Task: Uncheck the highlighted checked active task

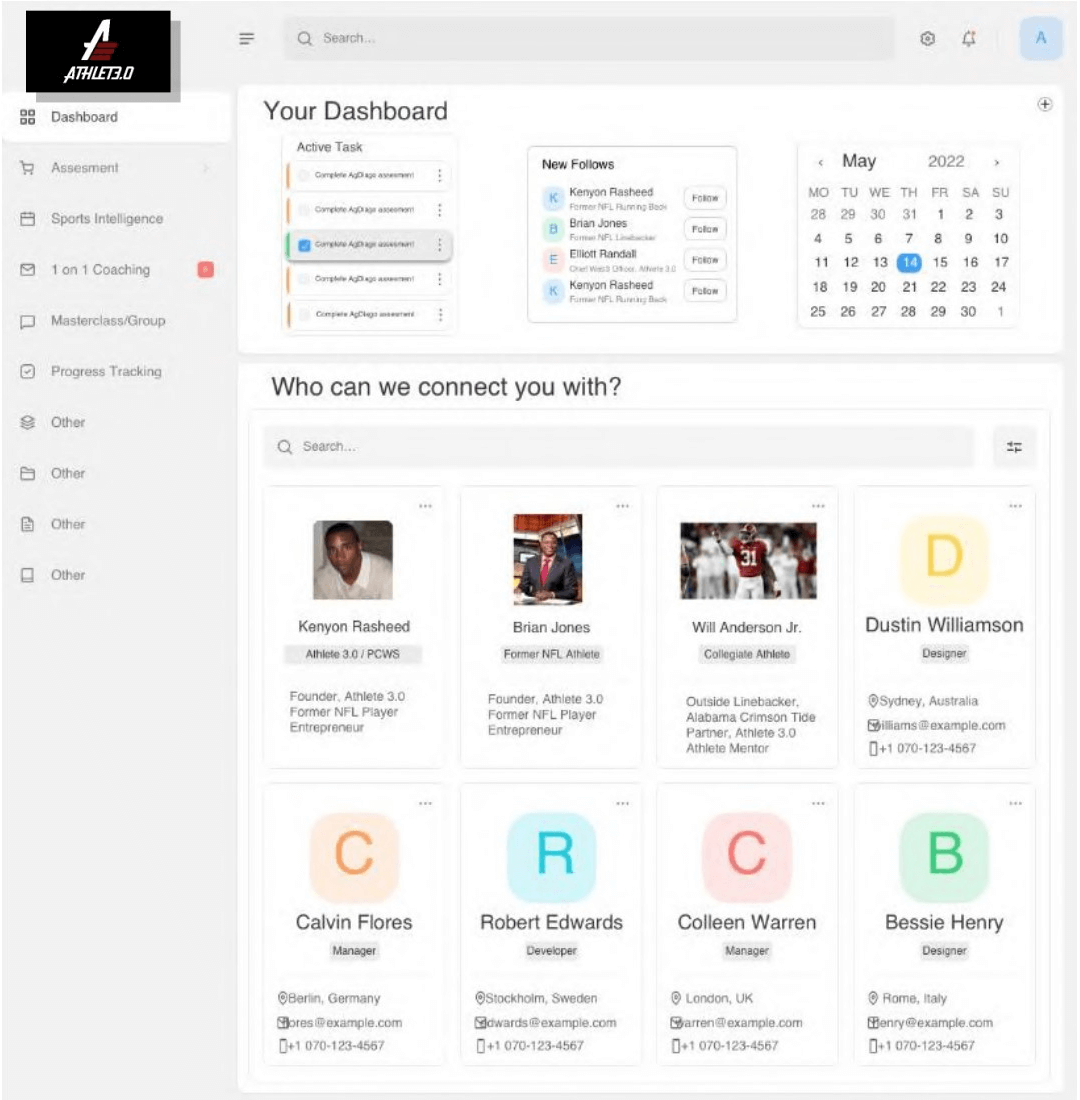Action: click(x=304, y=244)
